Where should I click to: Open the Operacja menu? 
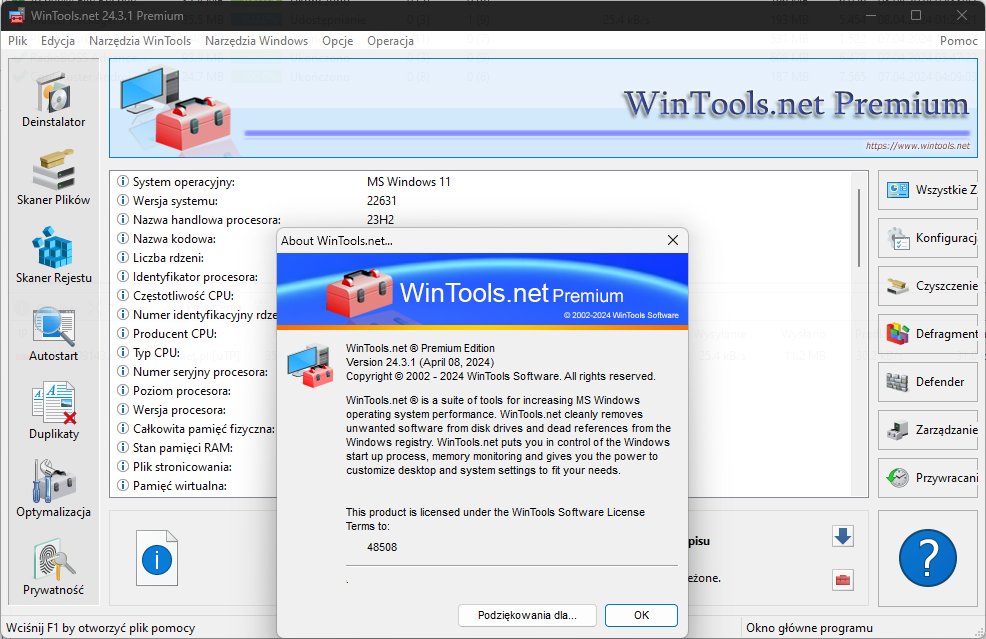pos(391,41)
